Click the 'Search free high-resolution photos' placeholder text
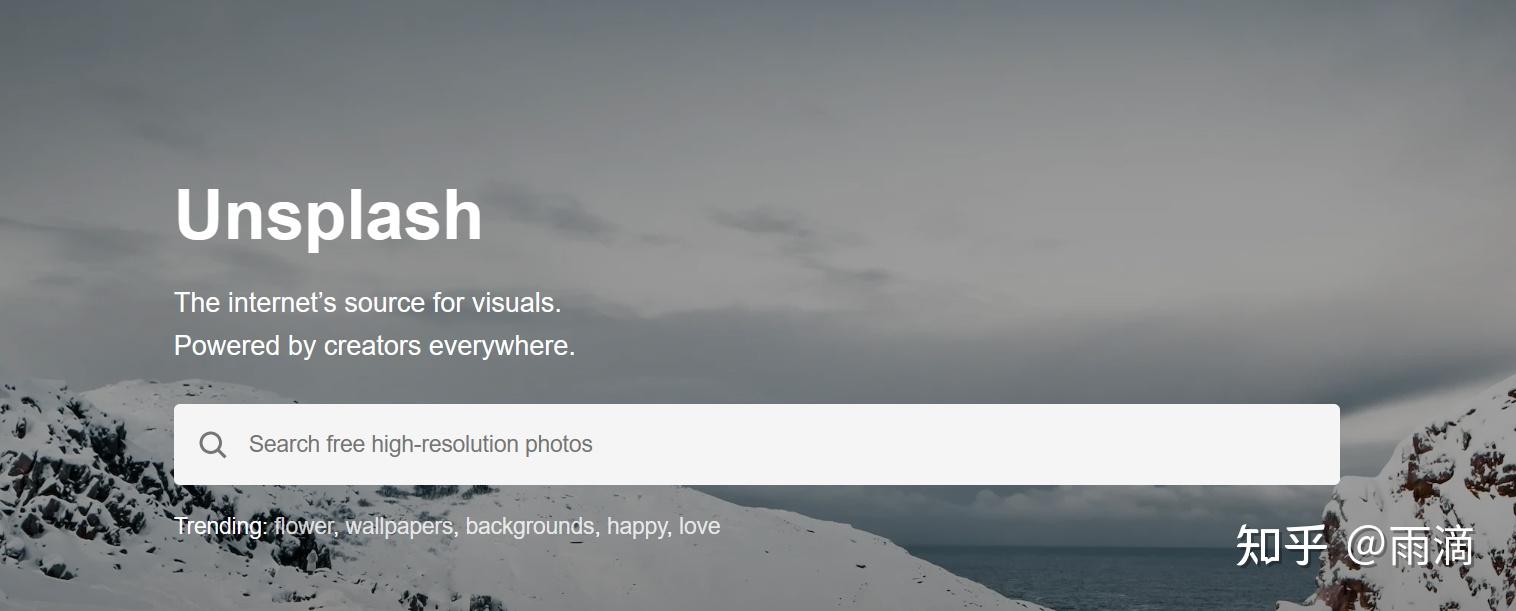The height and width of the screenshot is (611, 1516). [421, 444]
